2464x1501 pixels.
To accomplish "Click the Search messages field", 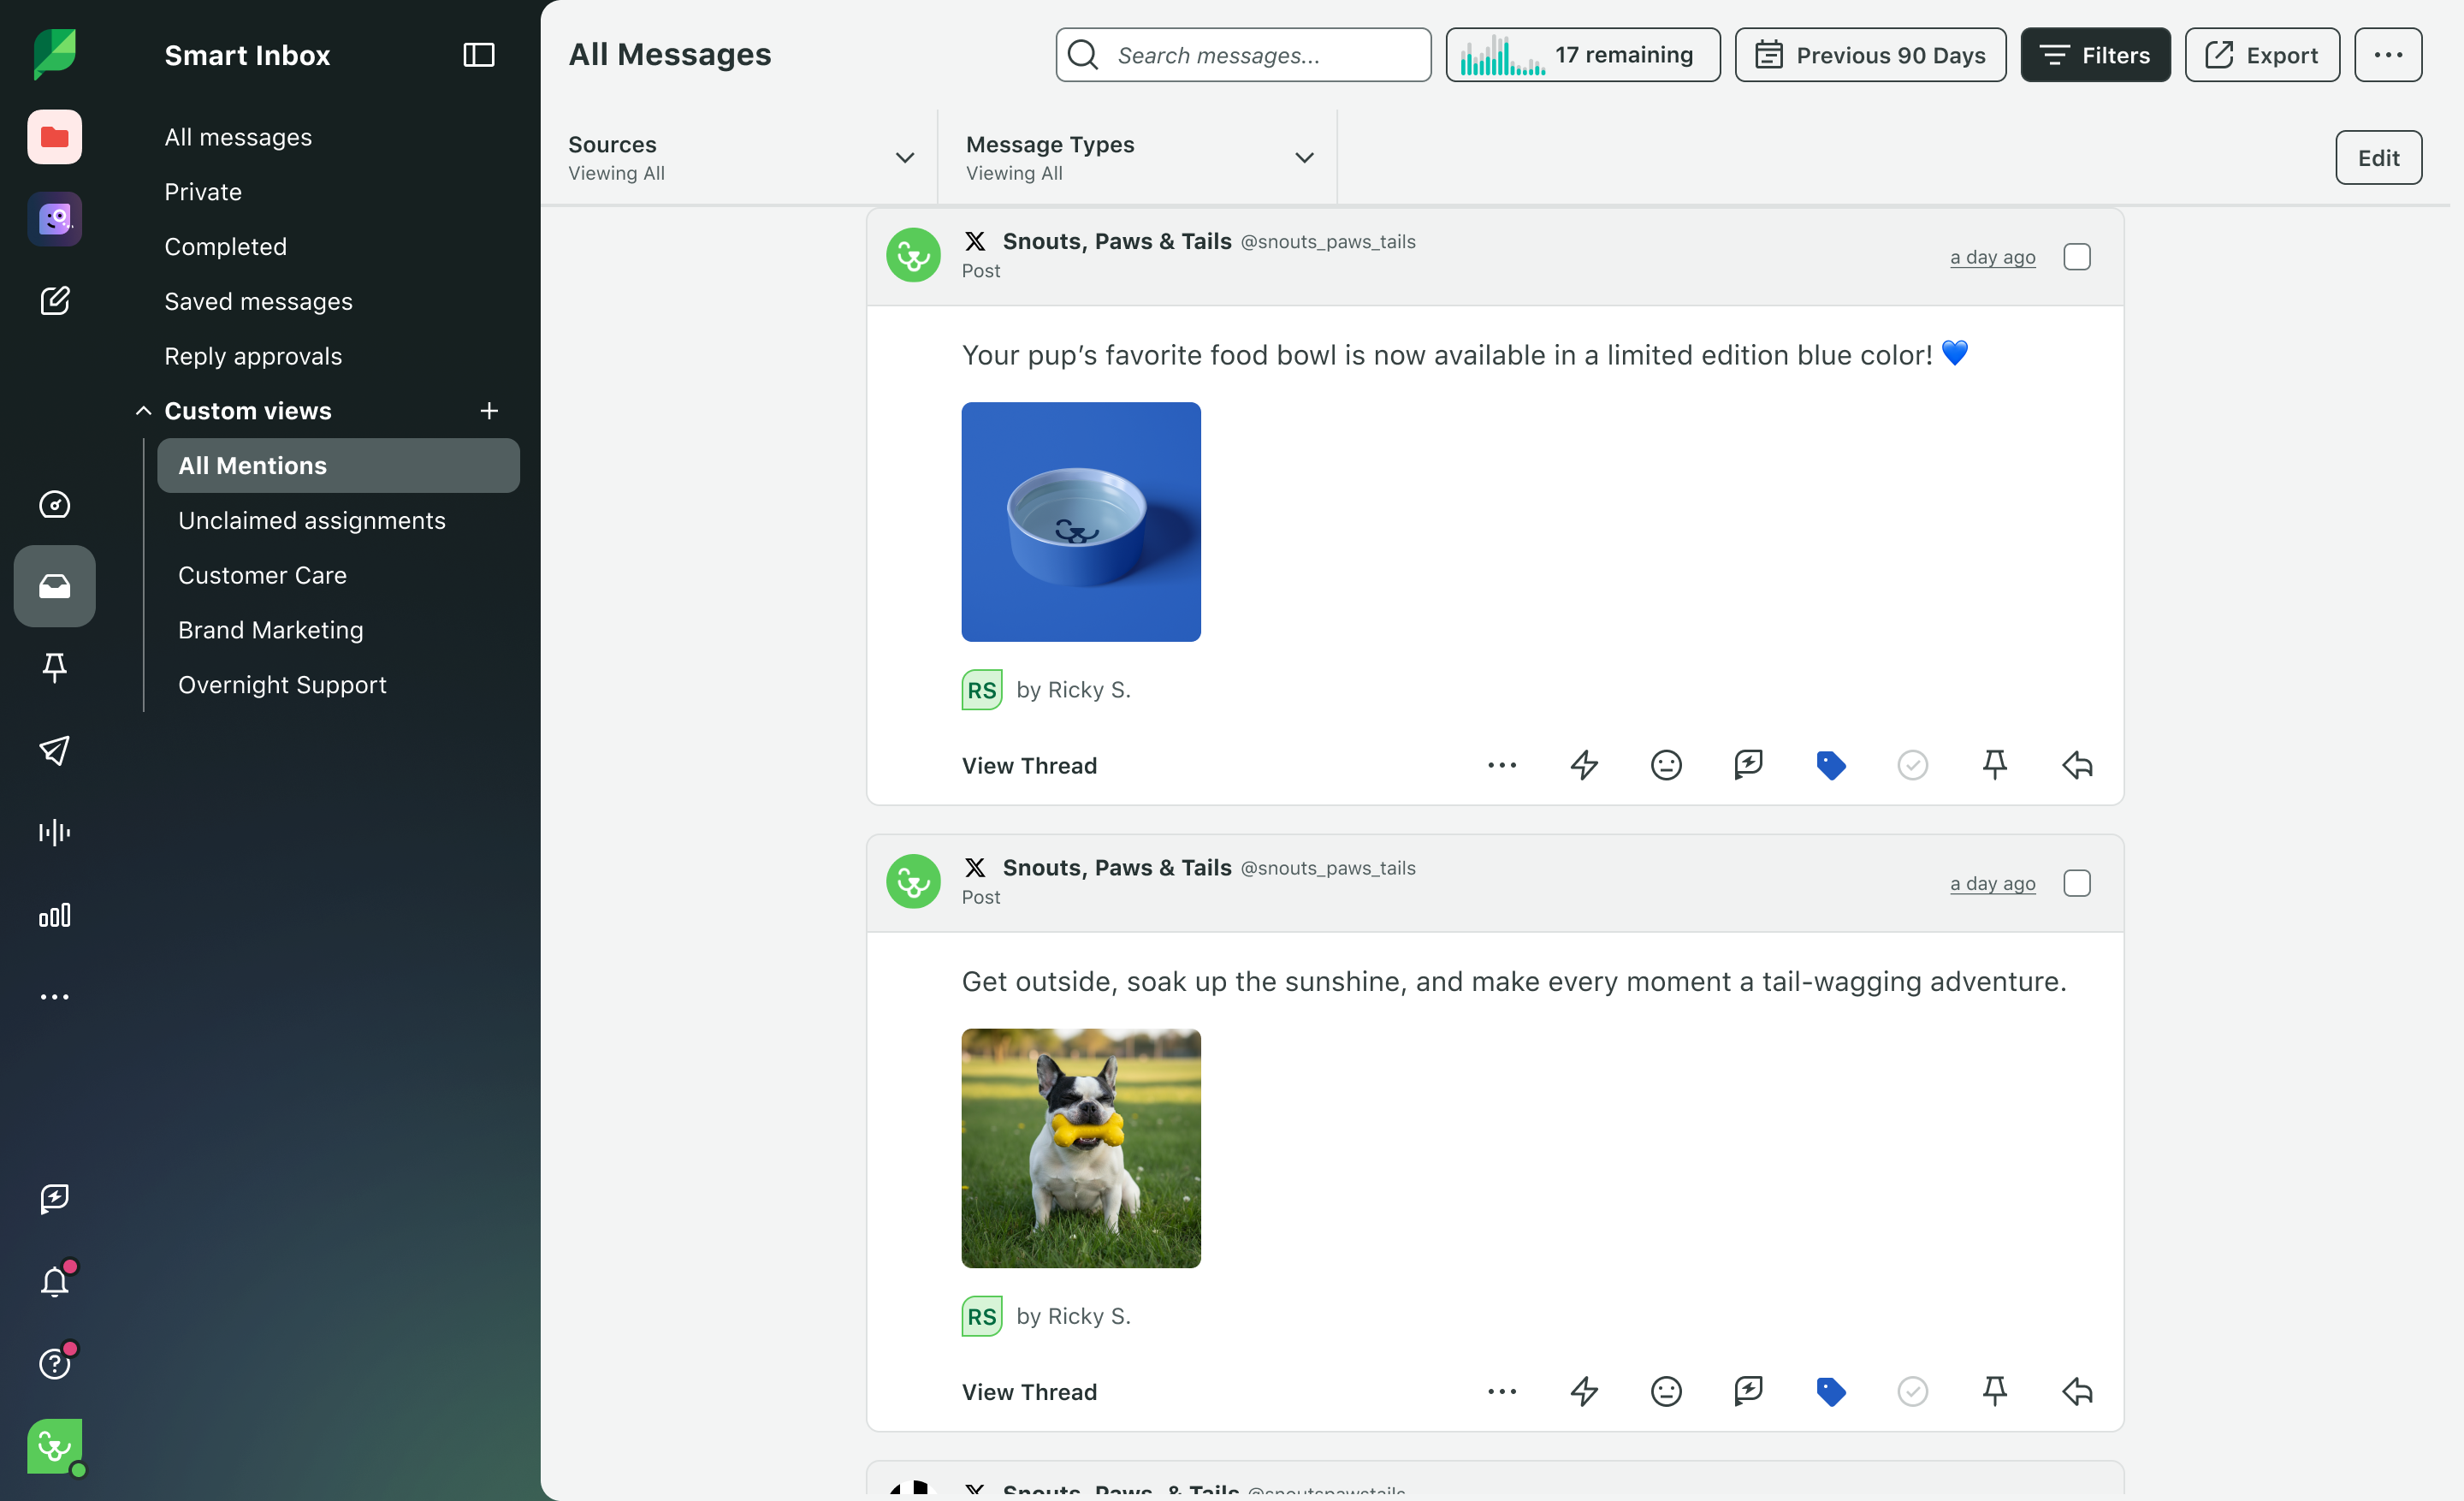I will [1260, 55].
